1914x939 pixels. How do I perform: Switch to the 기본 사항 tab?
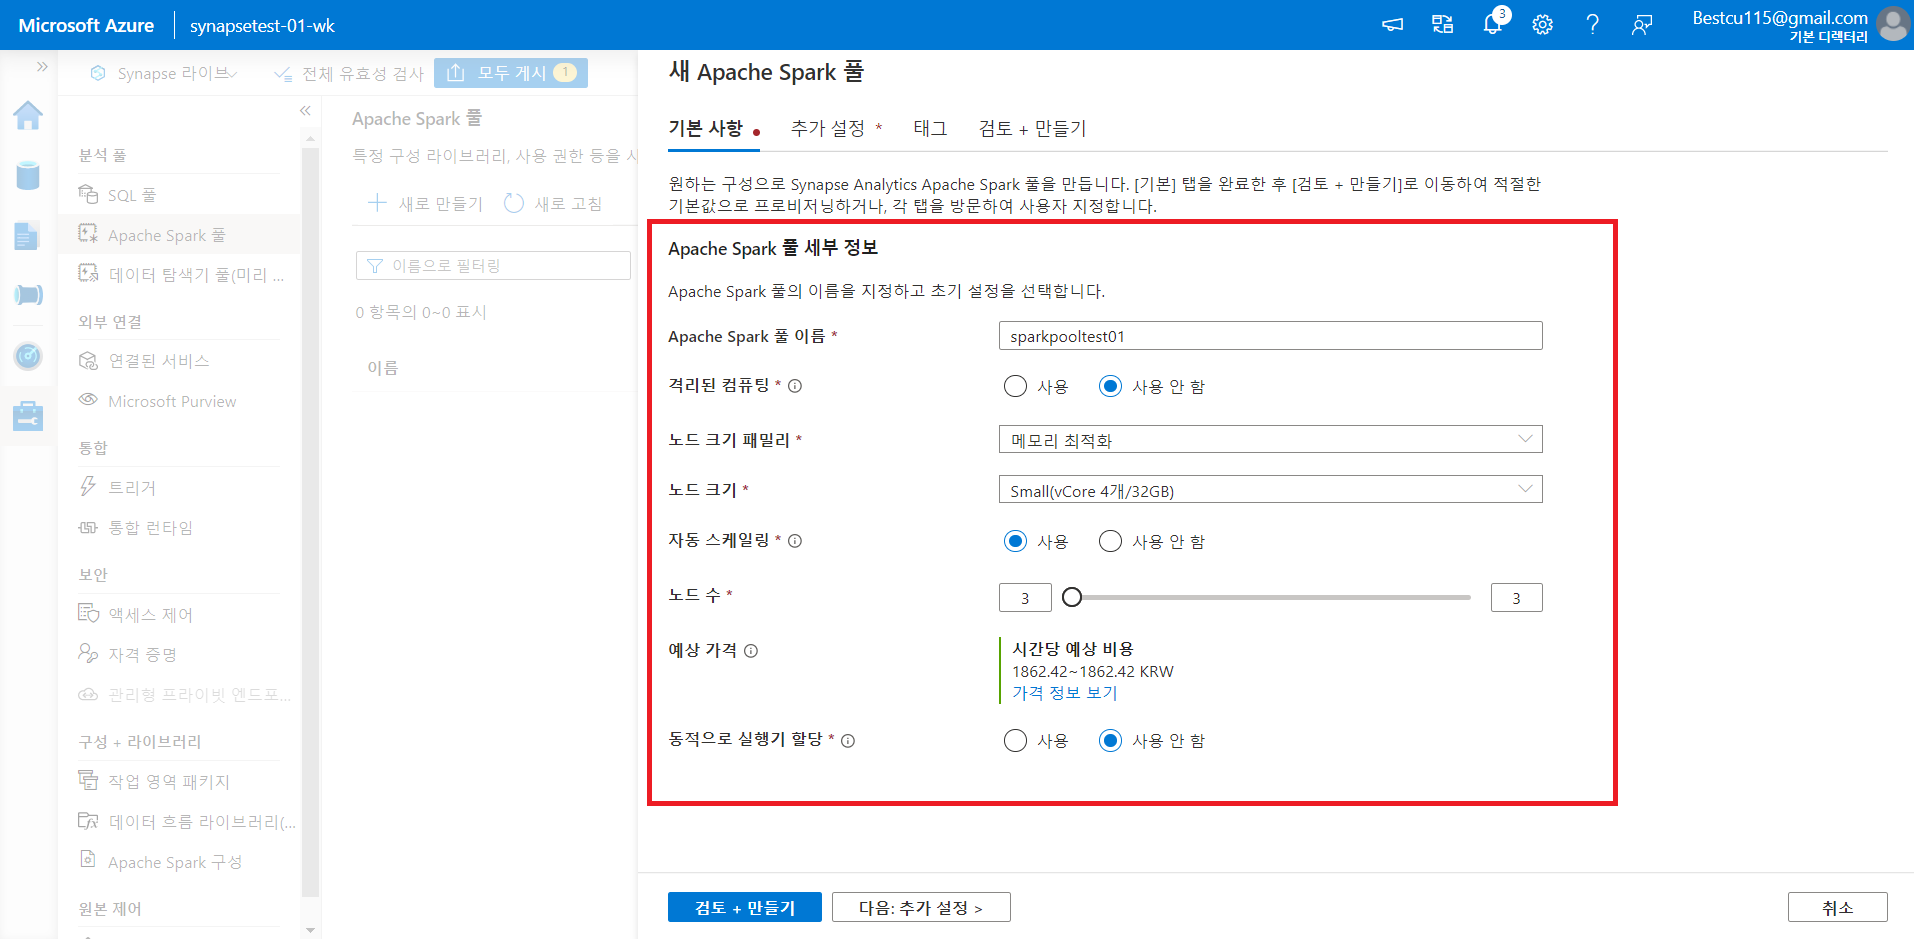(713, 128)
